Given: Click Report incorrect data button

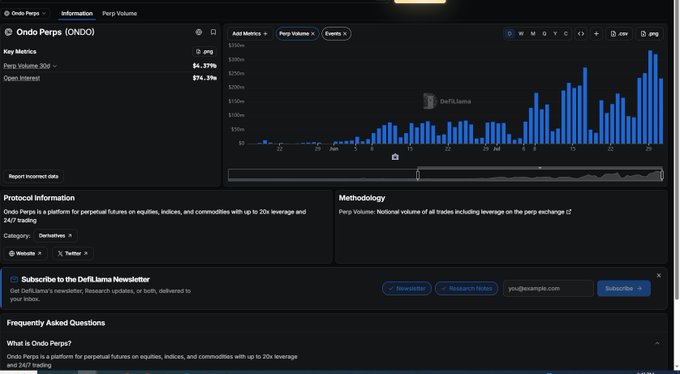Looking at the screenshot, I should point(33,177).
